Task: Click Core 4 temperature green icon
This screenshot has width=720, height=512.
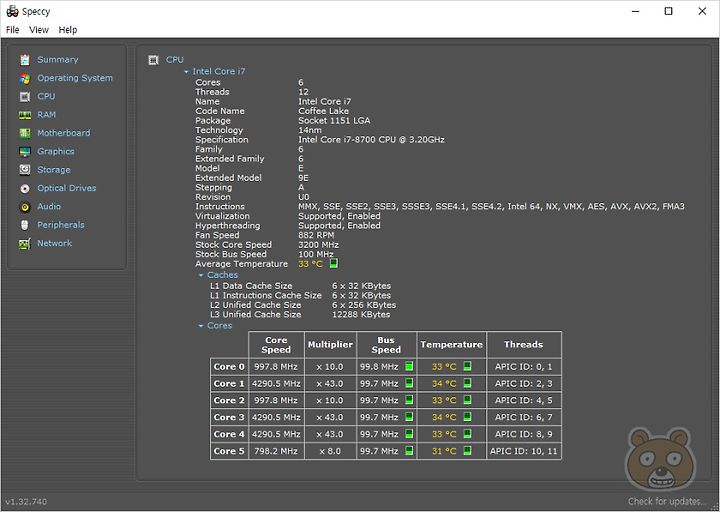Action: pyautogui.click(x=467, y=433)
